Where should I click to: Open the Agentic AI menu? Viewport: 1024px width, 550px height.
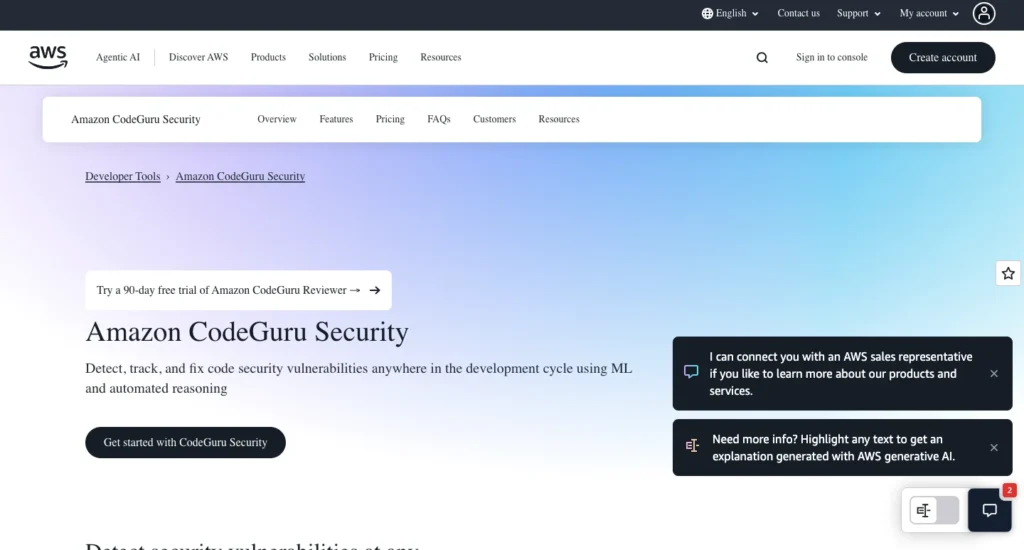118,57
